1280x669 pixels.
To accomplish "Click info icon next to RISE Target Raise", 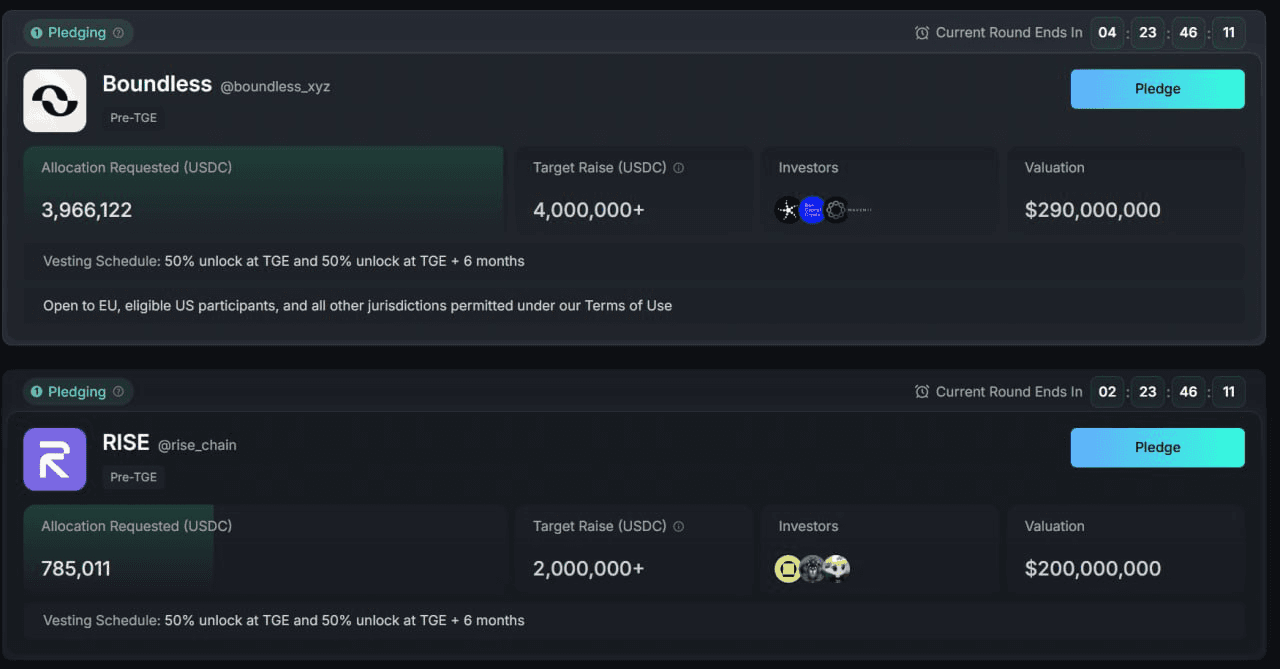I will pyautogui.click(x=679, y=527).
